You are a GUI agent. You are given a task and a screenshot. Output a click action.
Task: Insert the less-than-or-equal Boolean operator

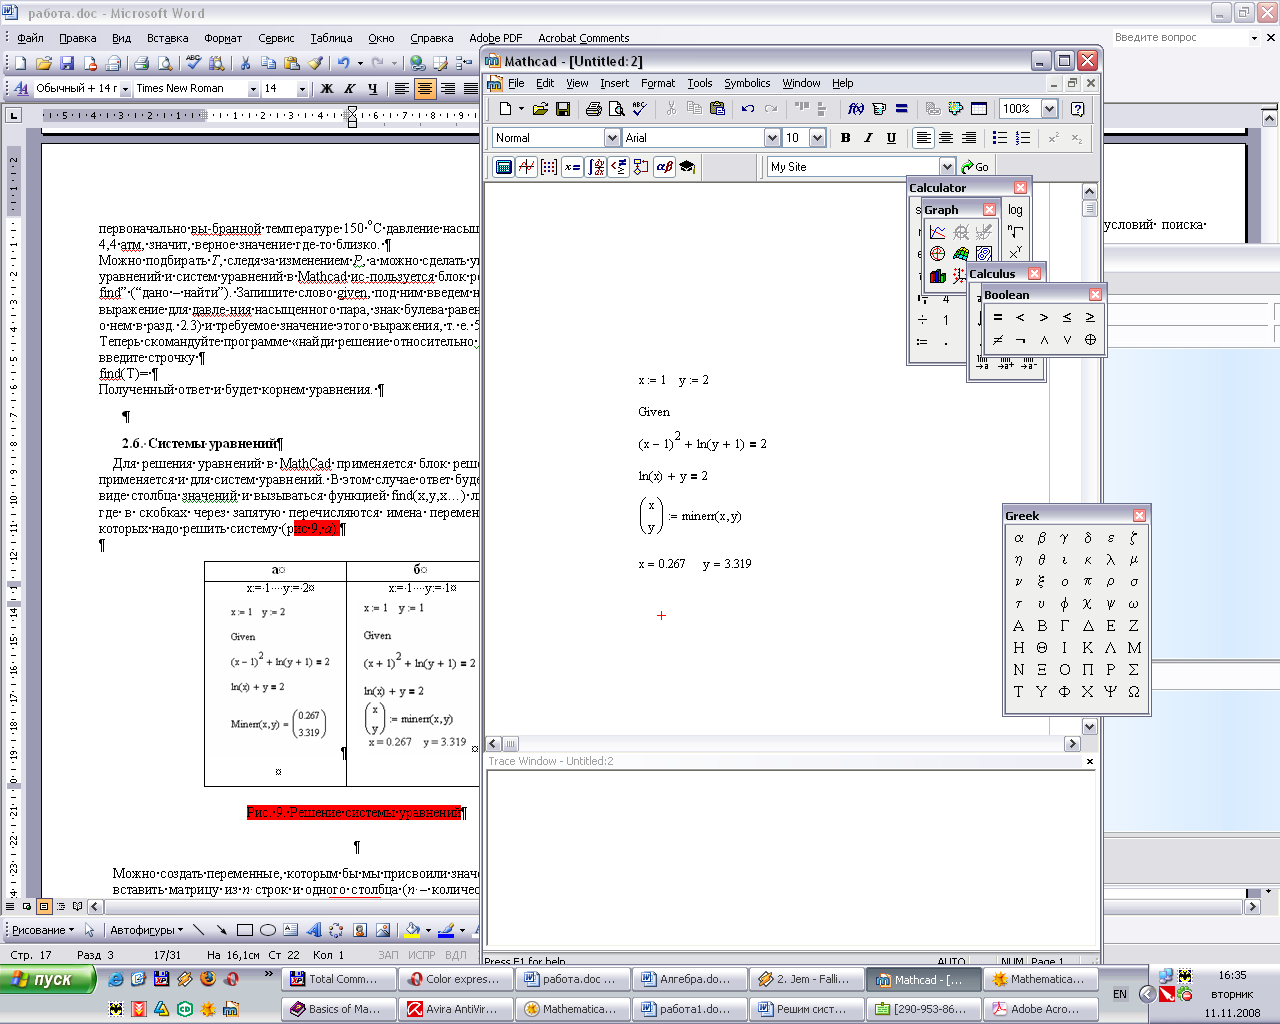pyautogui.click(x=1067, y=317)
